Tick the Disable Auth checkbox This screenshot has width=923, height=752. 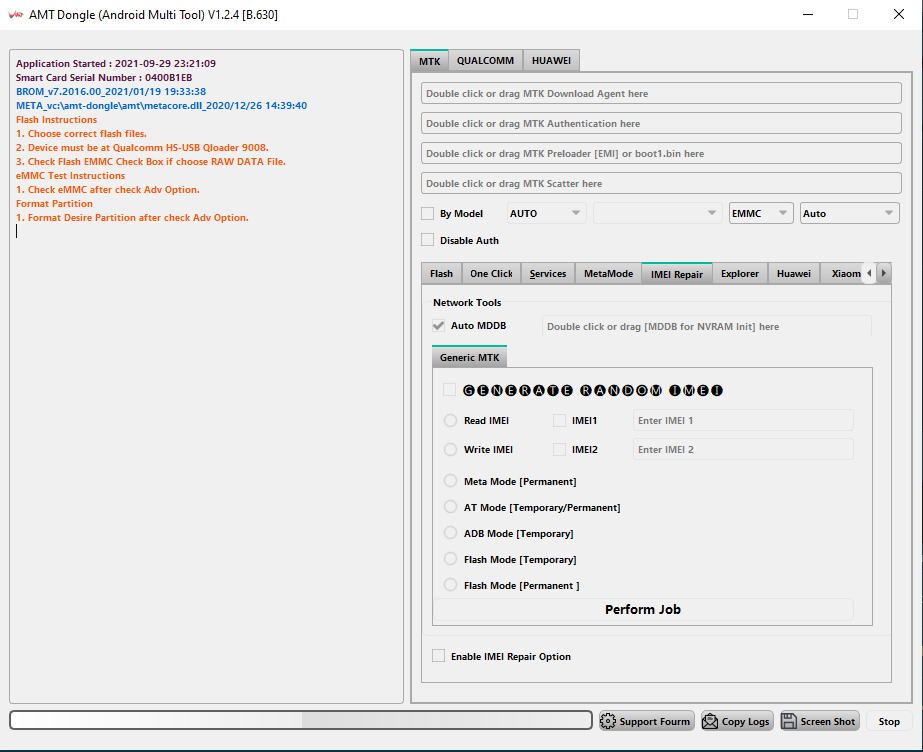pyautogui.click(x=428, y=240)
